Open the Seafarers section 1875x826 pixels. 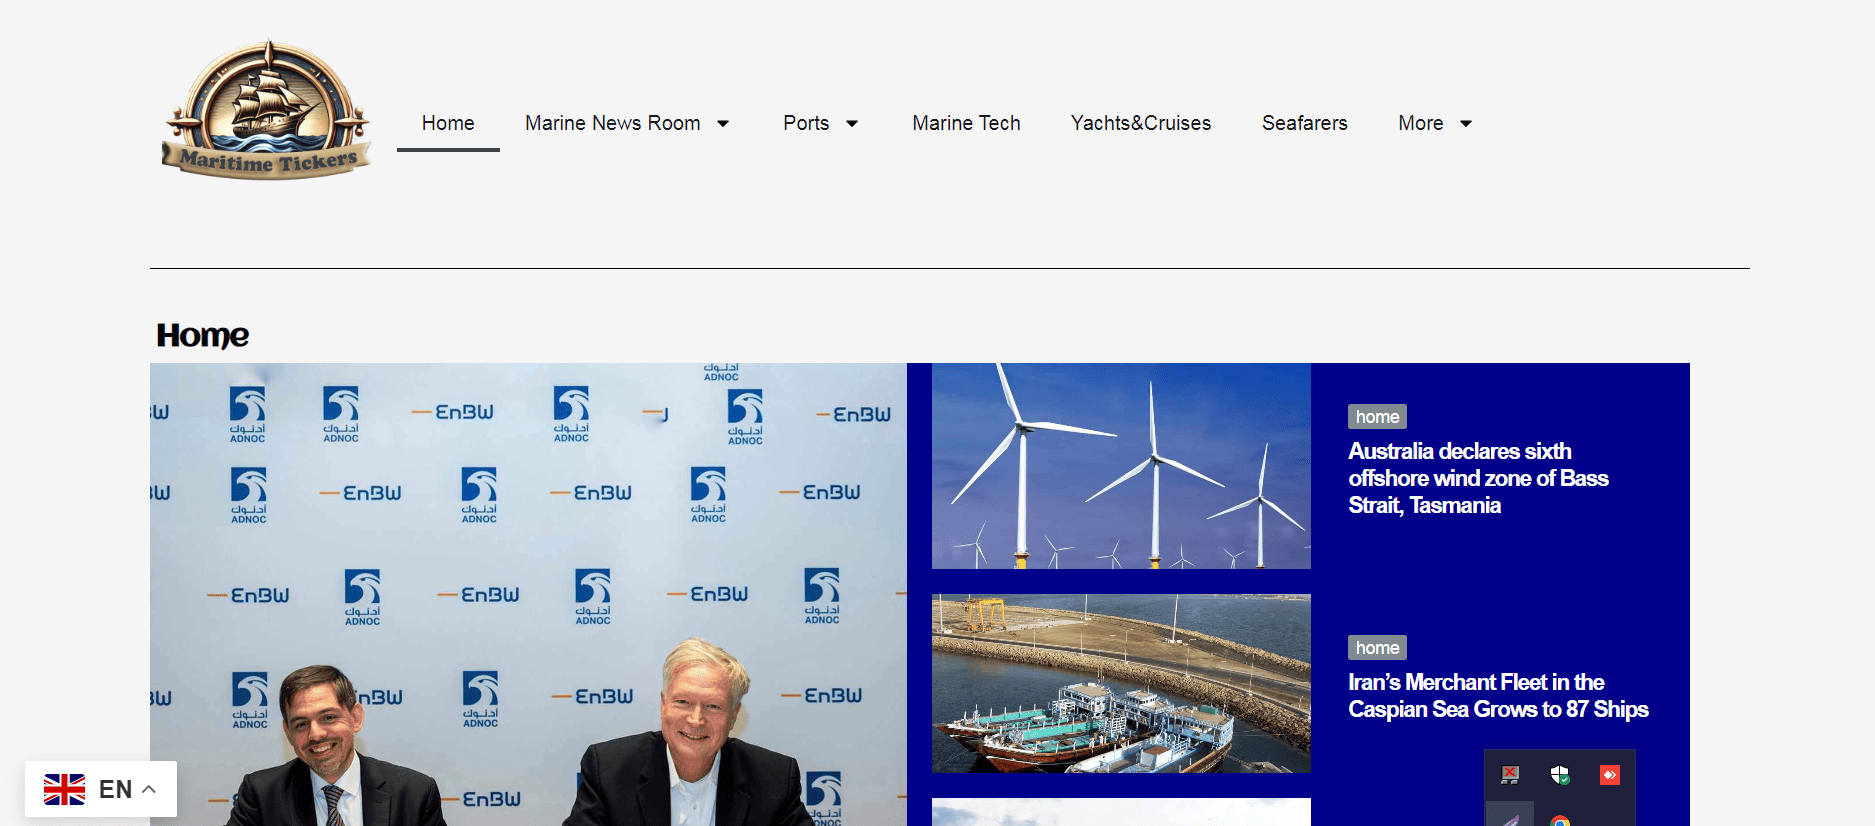tap(1304, 123)
